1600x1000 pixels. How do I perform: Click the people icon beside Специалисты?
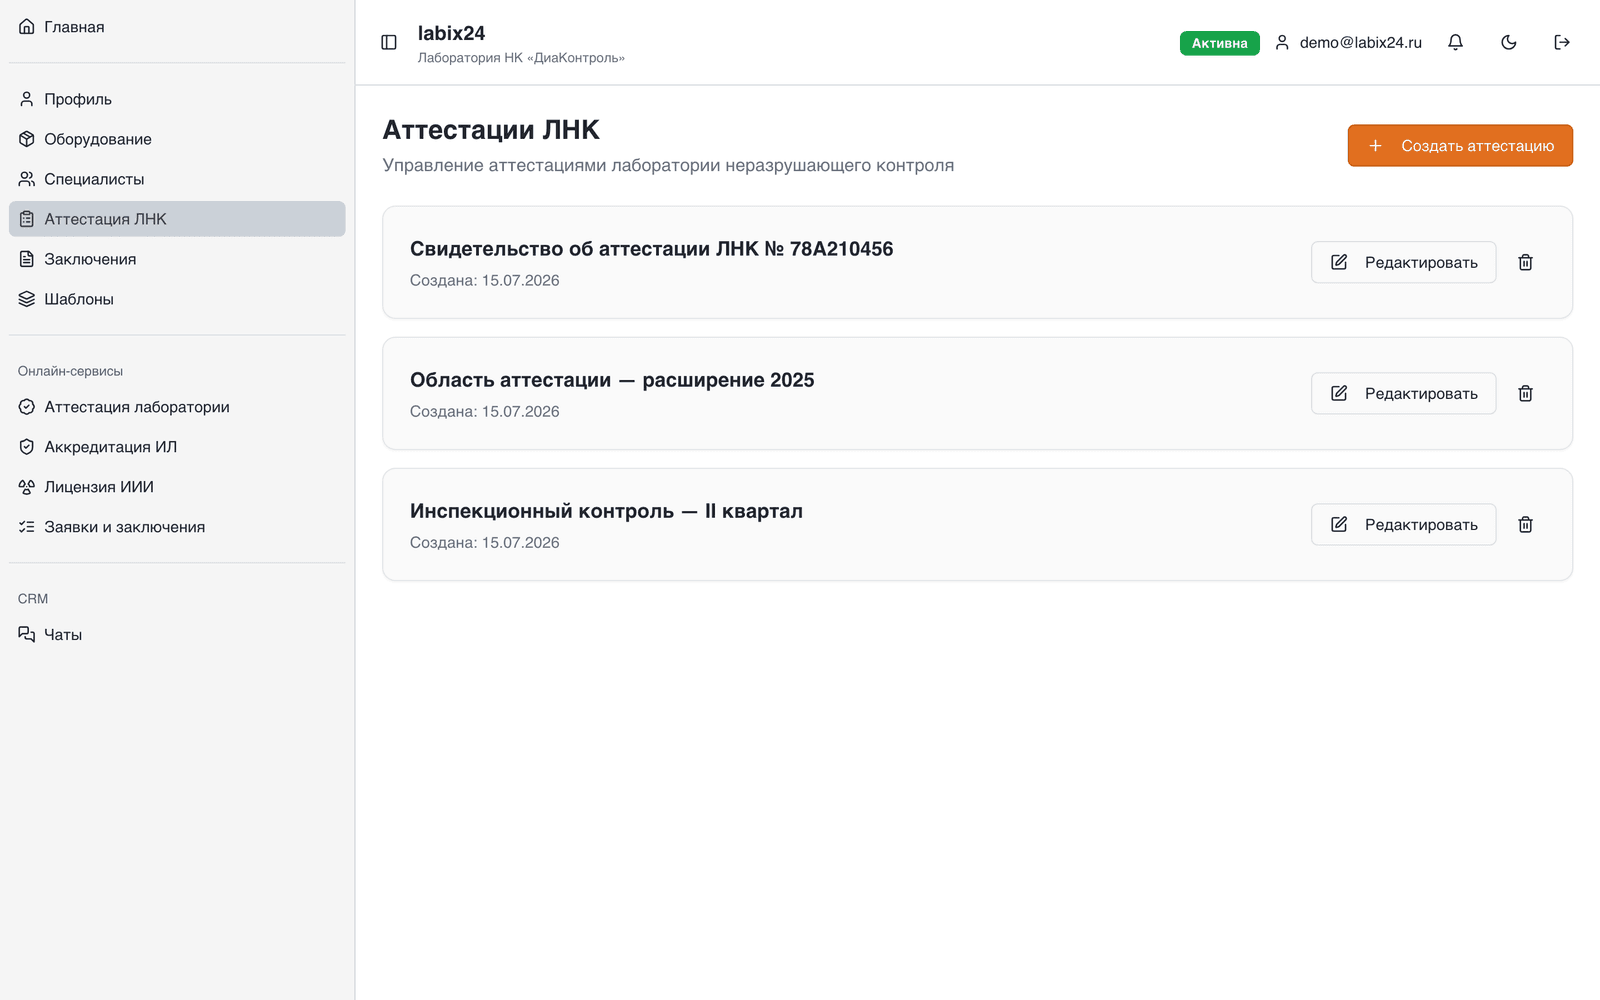[x=27, y=179]
